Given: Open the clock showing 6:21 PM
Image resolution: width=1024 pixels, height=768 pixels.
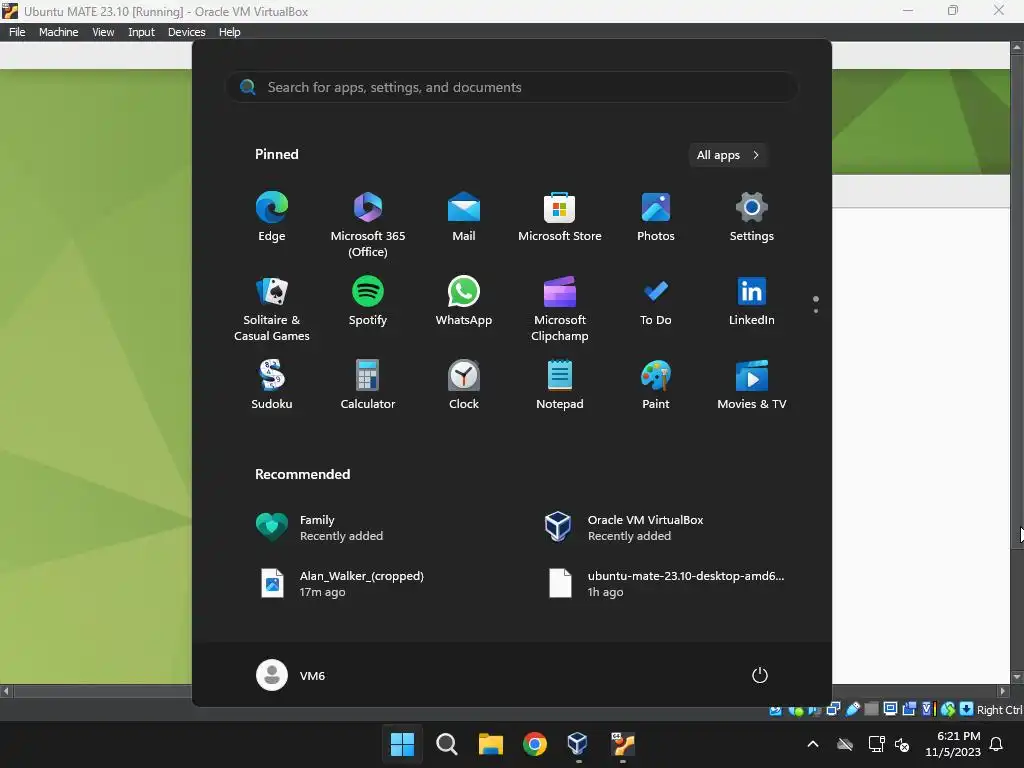Looking at the screenshot, I should (x=953, y=744).
